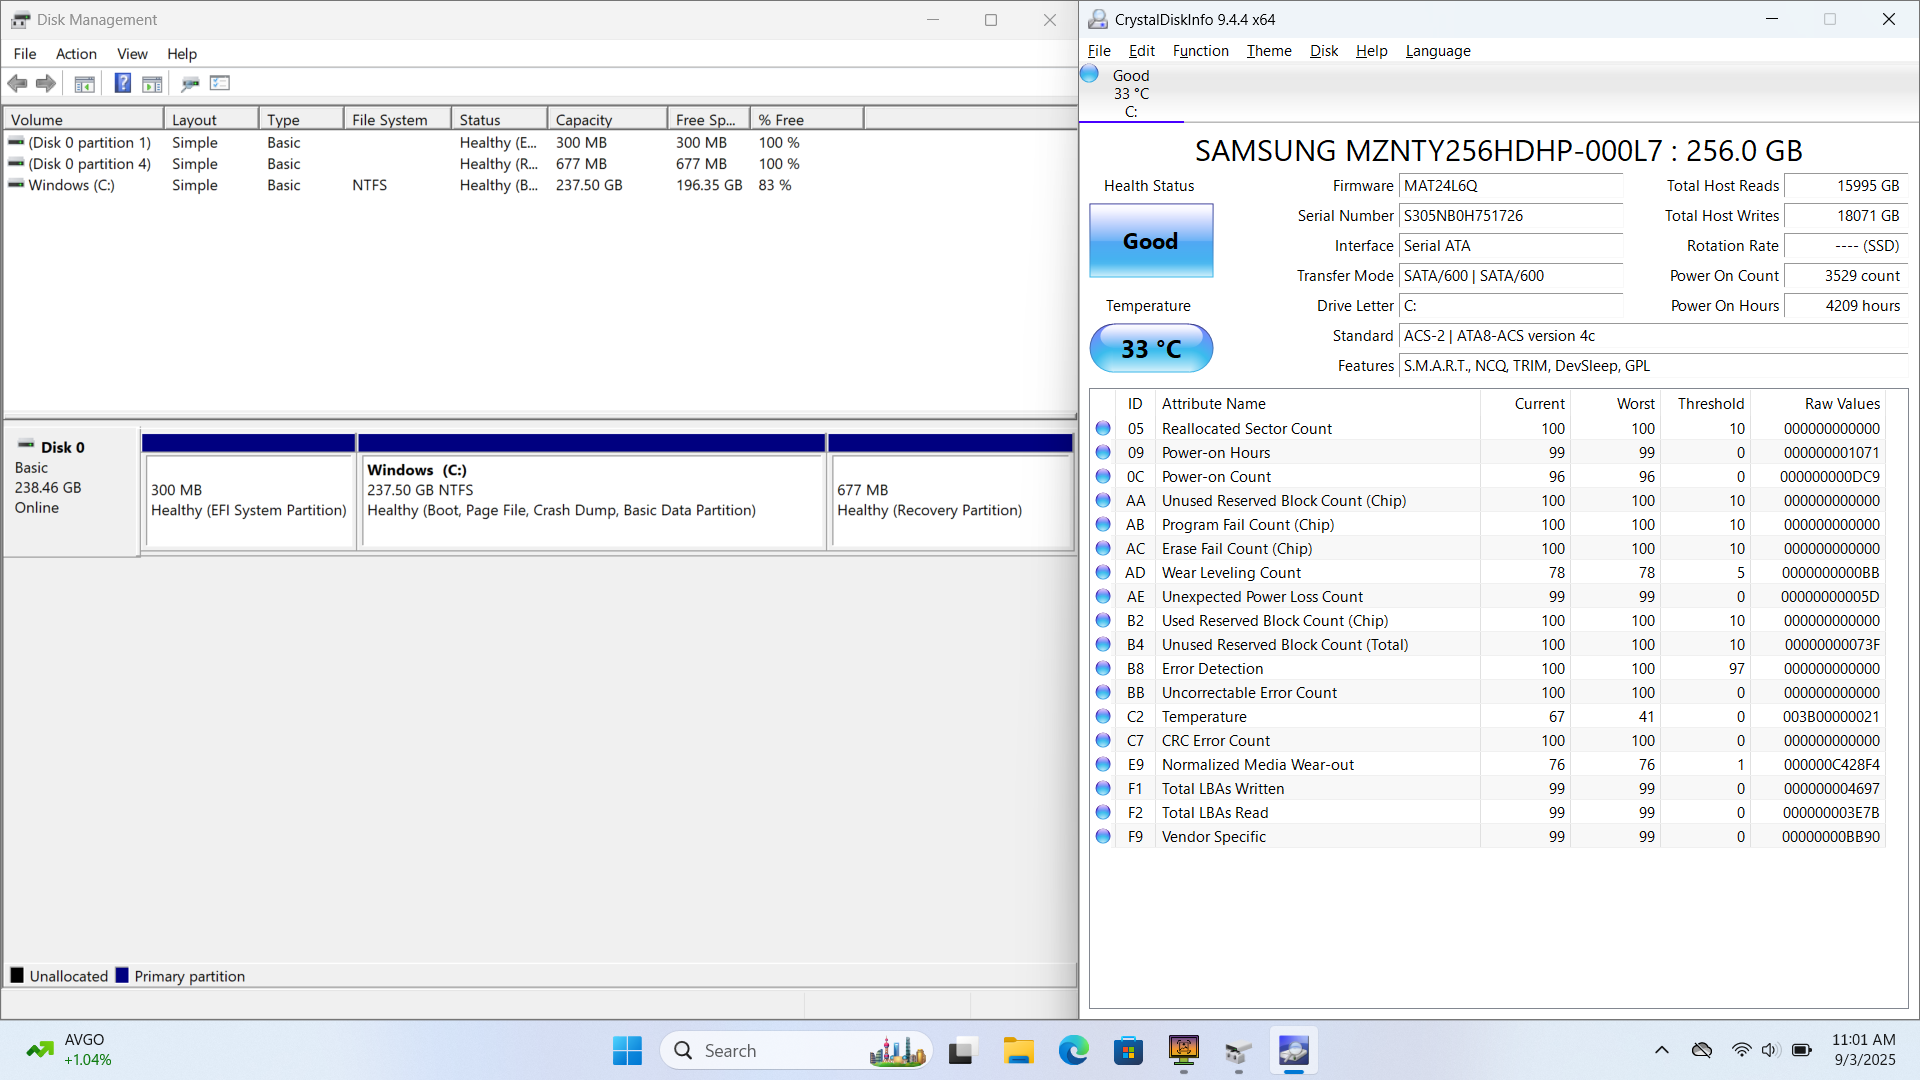
Task: Open Action menu in Disk Management
Action: tap(76, 54)
